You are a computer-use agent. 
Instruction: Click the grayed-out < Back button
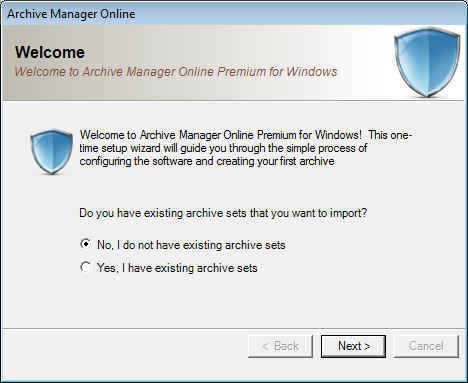click(280, 346)
